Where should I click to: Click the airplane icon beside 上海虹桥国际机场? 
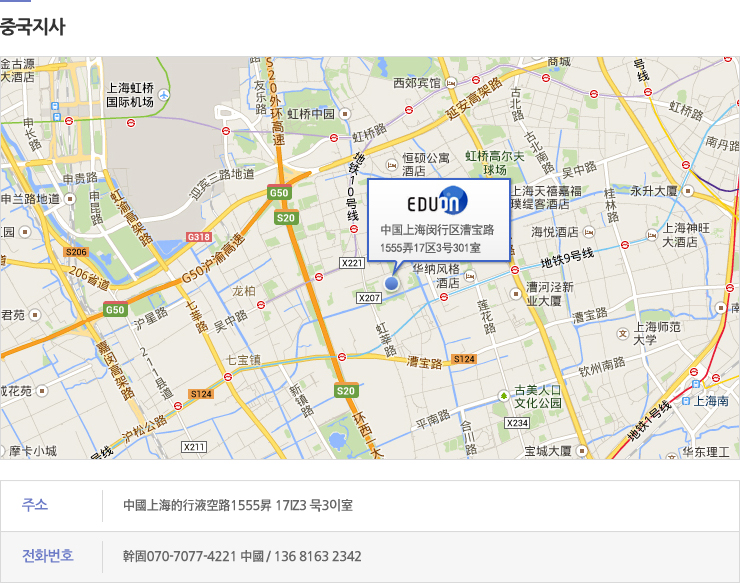[164, 95]
